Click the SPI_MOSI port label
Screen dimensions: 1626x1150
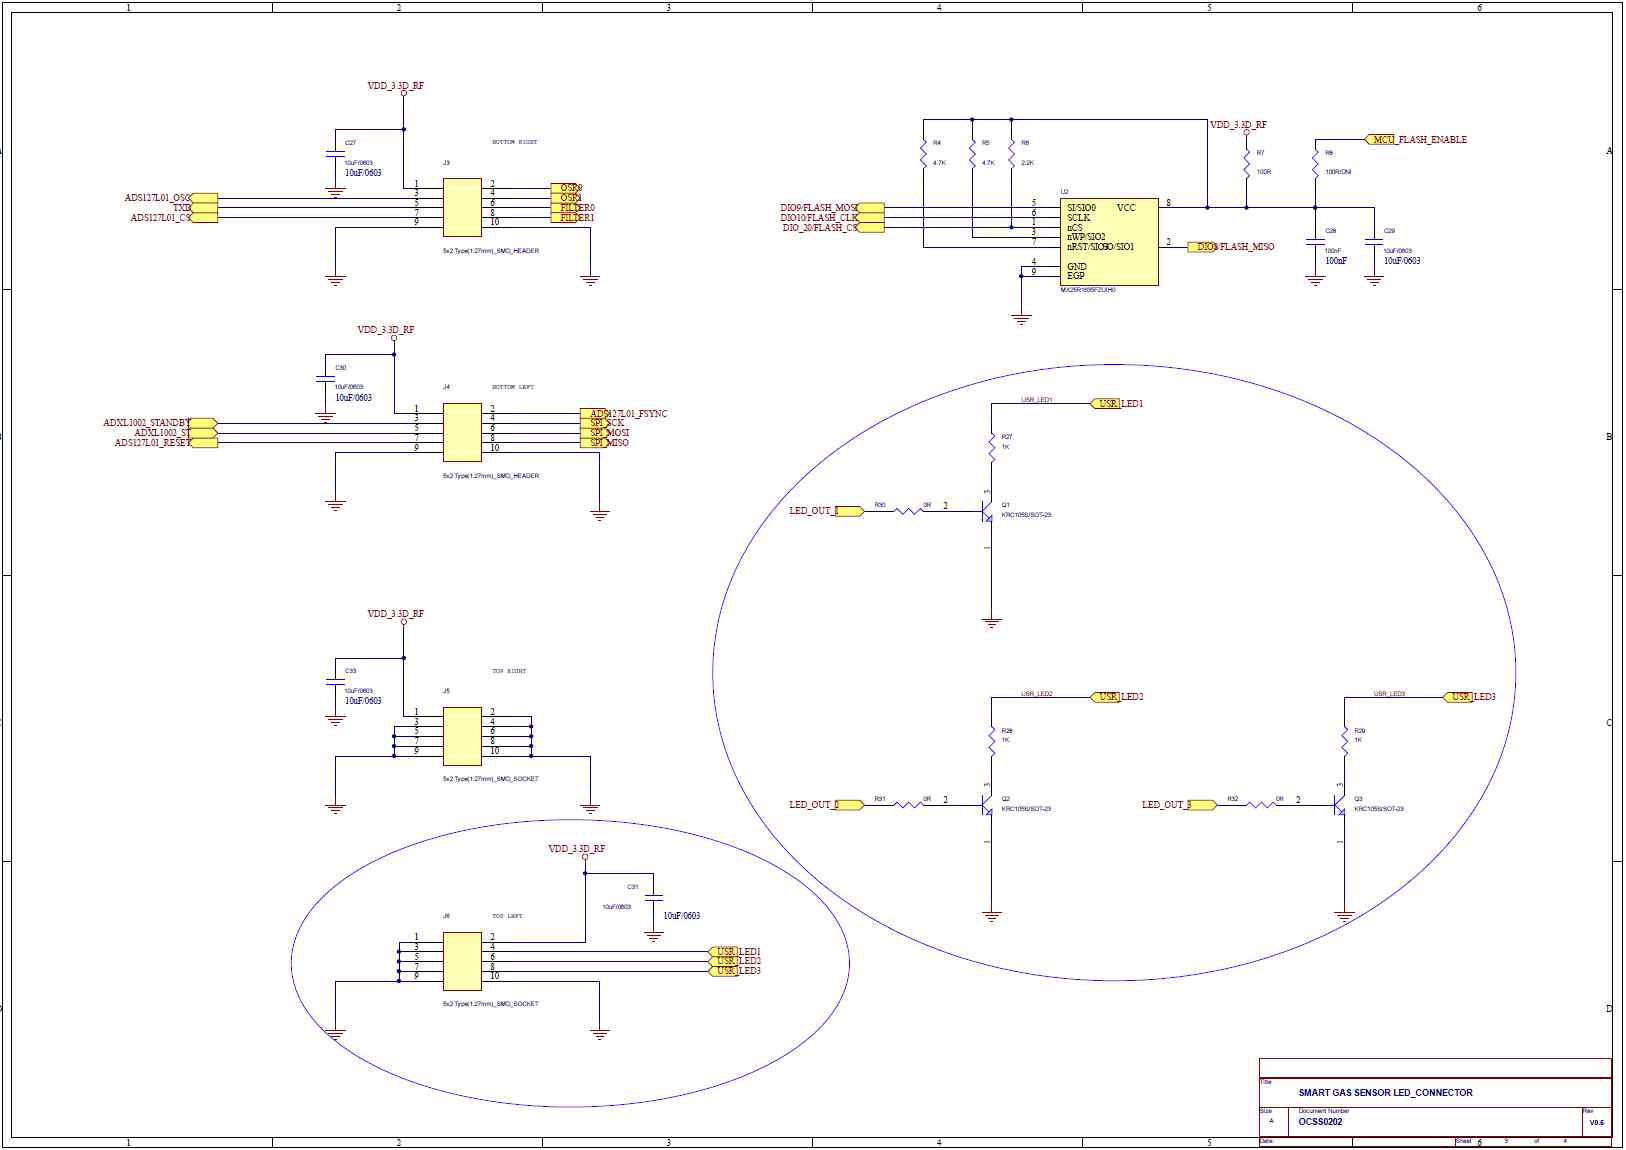click(605, 433)
